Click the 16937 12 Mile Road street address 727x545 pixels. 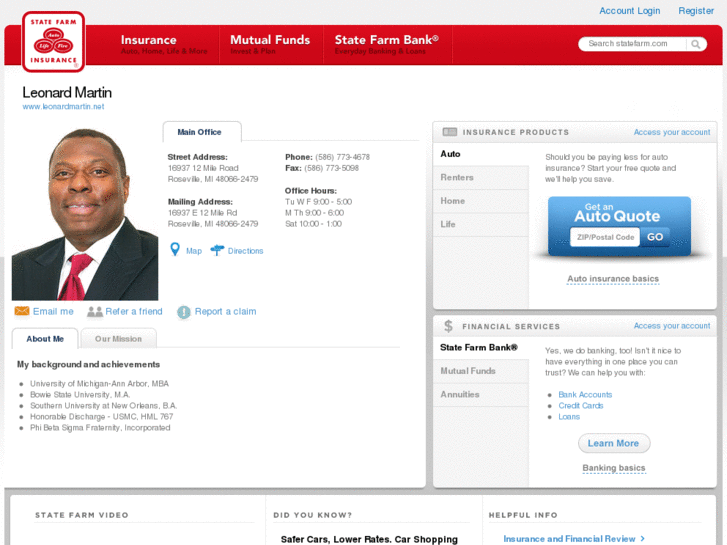coord(203,168)
